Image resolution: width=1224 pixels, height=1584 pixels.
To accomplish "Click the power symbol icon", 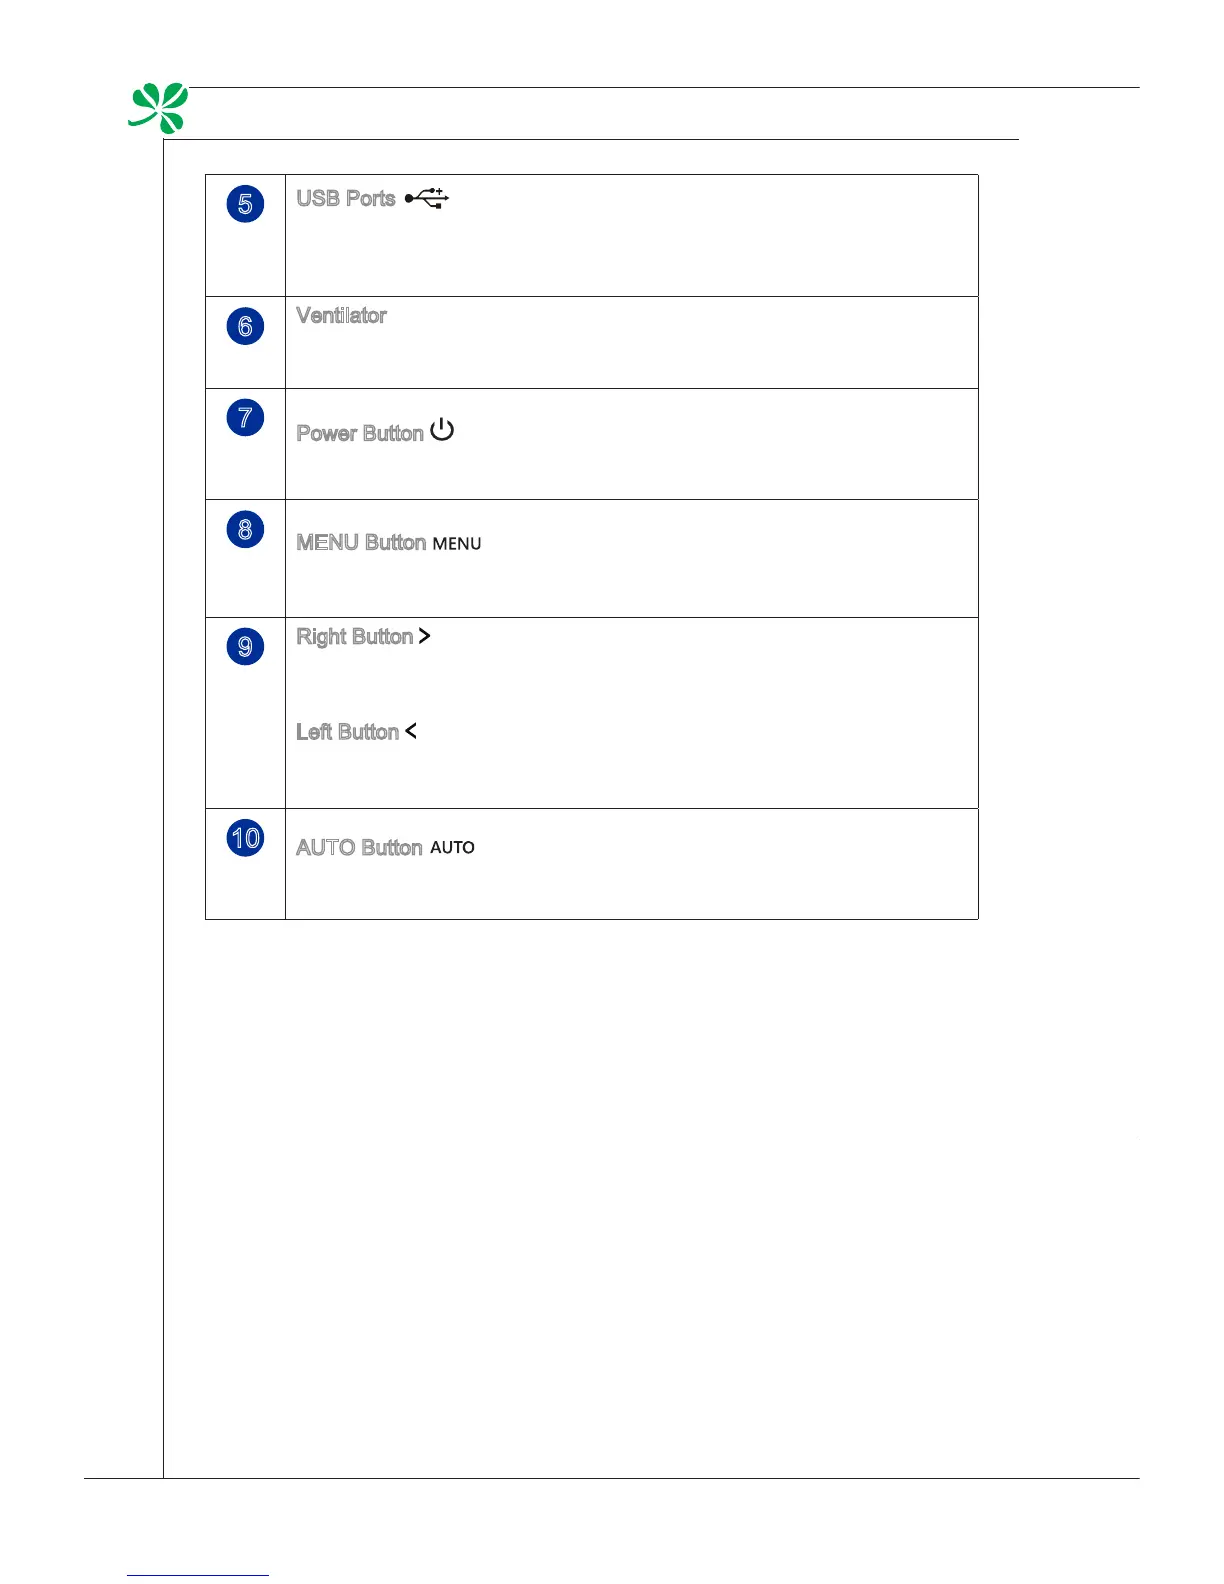I will tap(442, 430).
